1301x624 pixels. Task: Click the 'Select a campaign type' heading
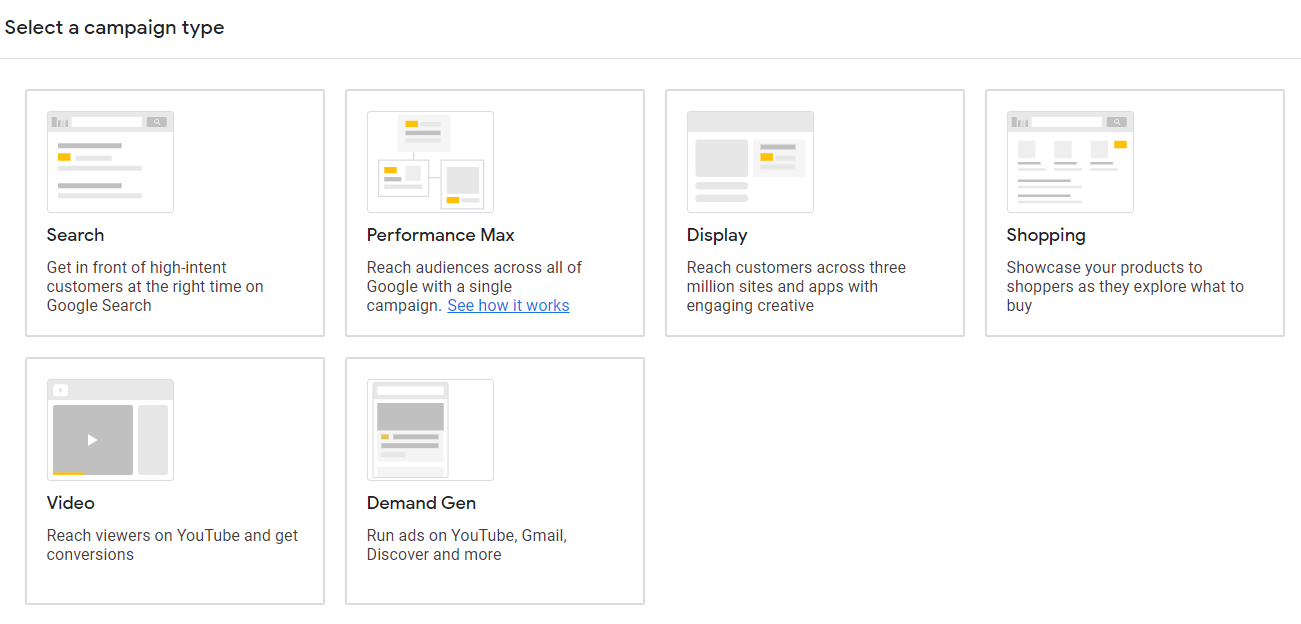point(114,28)
